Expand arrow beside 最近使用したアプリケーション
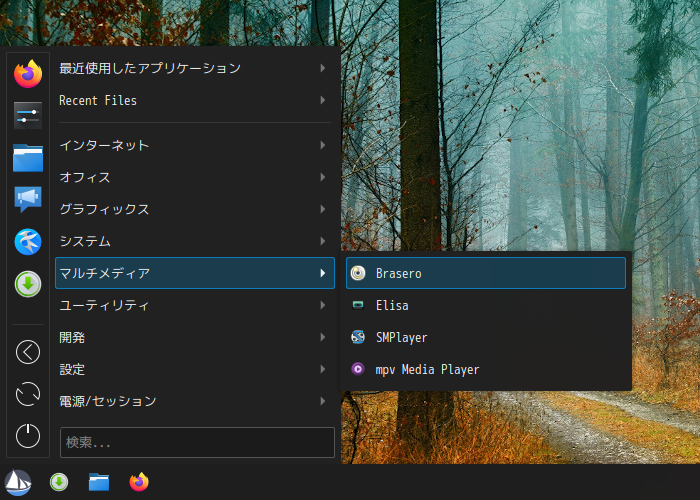700x500 pixels. (x=322, y=68)
